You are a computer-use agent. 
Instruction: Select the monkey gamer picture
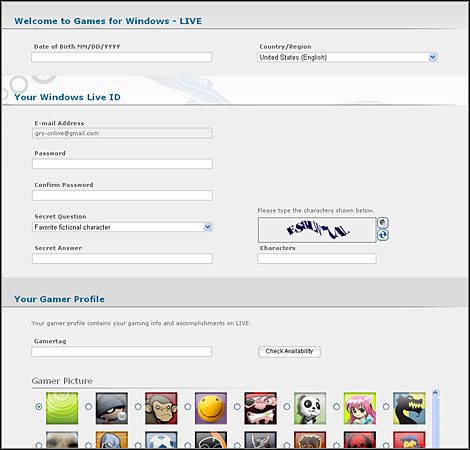coord(161,408)
